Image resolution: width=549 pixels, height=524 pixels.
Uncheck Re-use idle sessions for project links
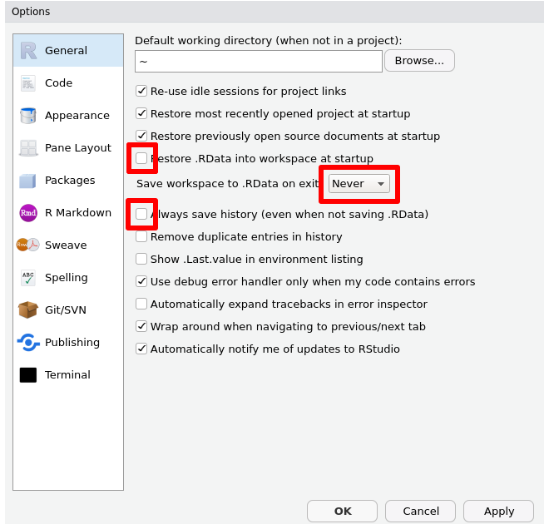point(141,91)
